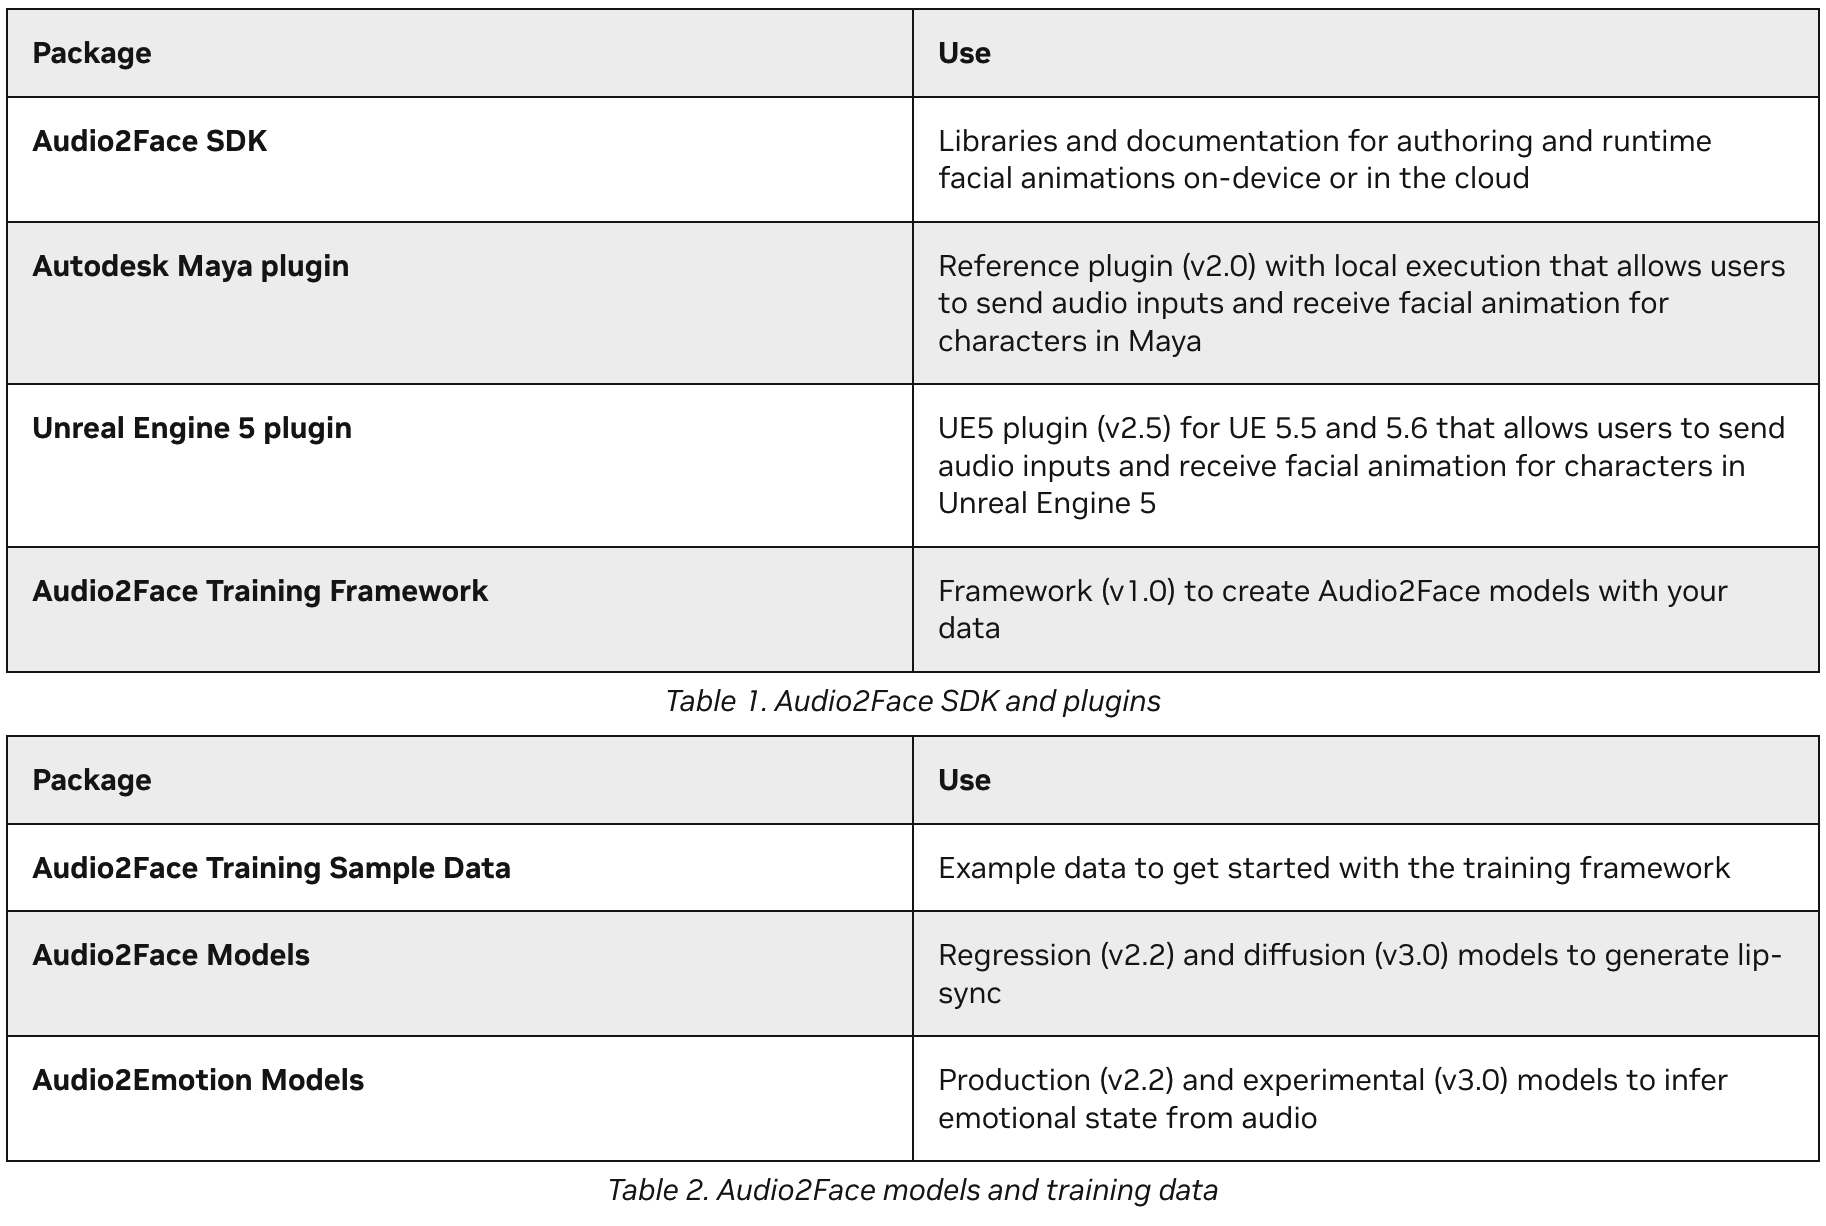Click the Use header in the first table
1826x1226 pixels.
[964, 53]
